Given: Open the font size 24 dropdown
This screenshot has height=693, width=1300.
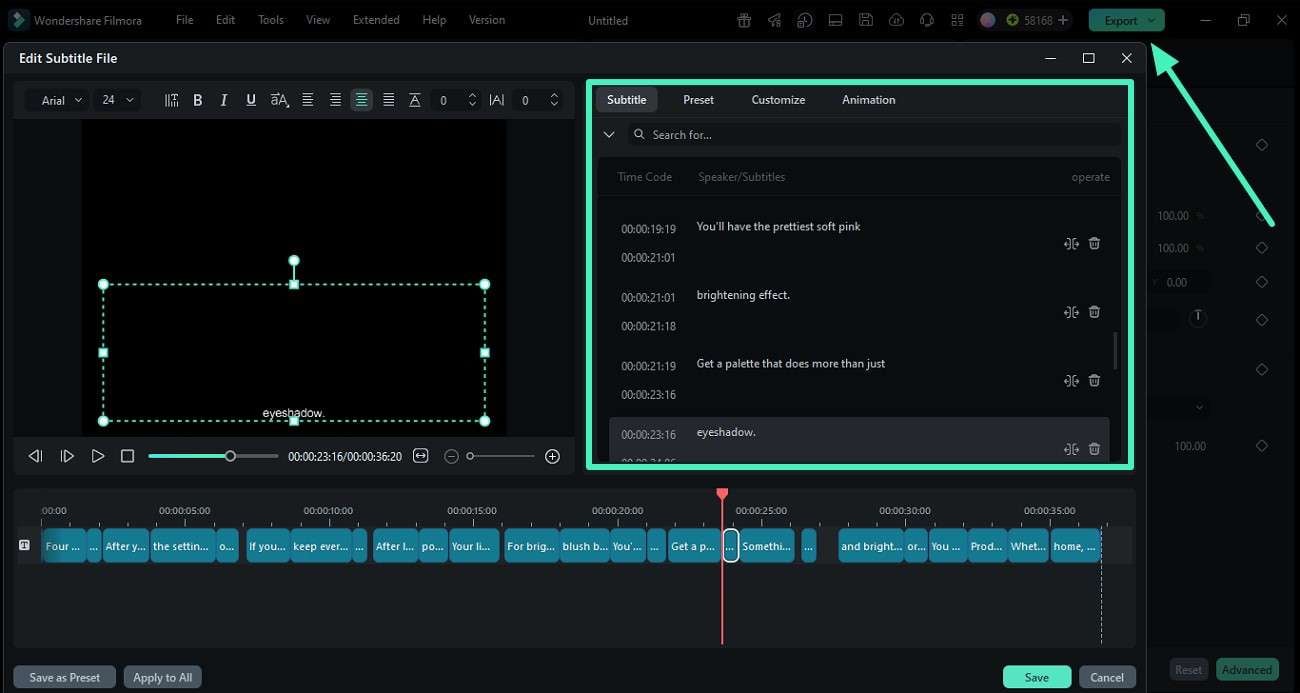Looking at the screenshot, I should pos(117,100).
